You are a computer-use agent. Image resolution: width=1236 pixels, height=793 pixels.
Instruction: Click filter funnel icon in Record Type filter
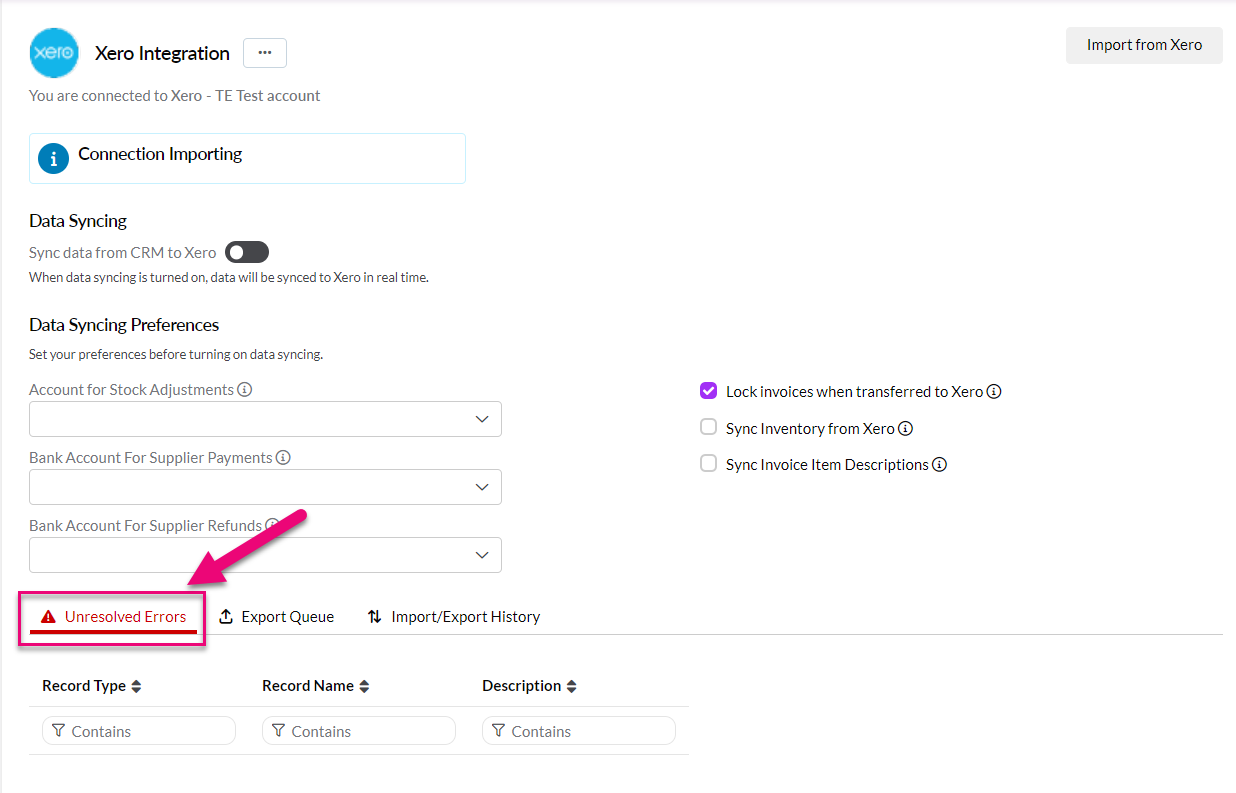(x=58, y=731)
